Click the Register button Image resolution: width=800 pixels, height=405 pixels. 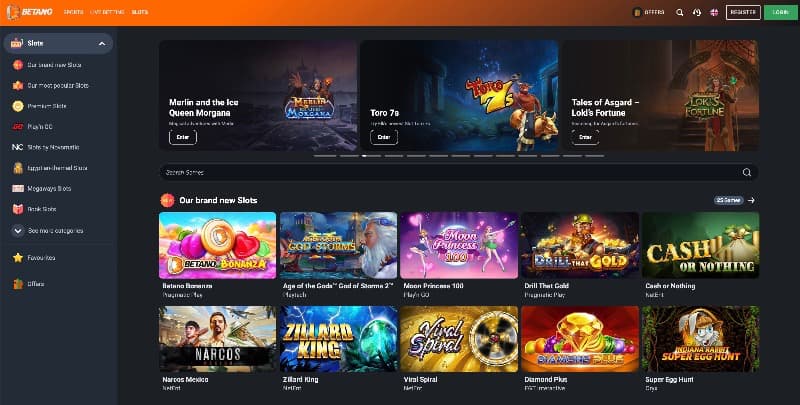click(x=743, y=12)
